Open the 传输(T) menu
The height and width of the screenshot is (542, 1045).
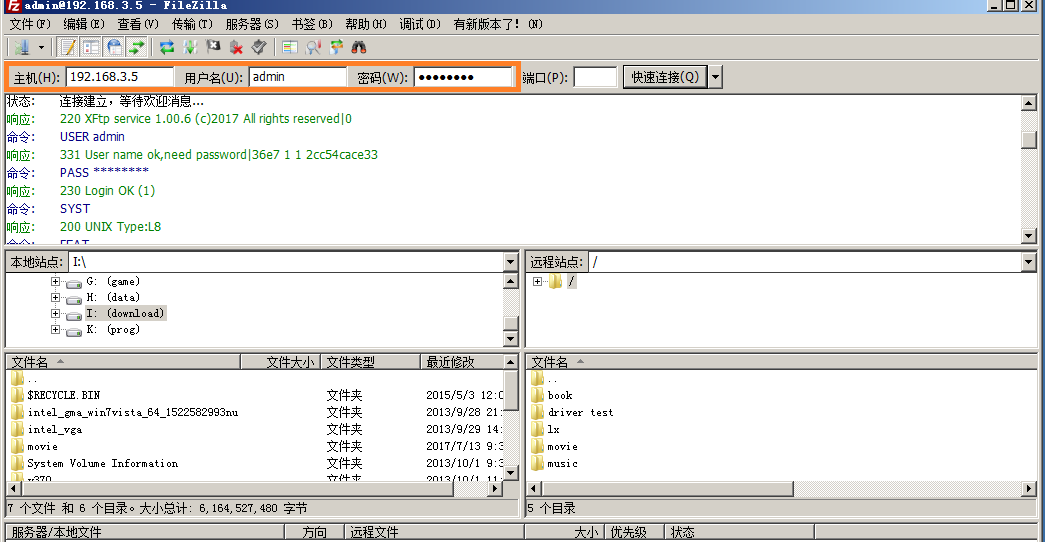click(x=192, y=24)
